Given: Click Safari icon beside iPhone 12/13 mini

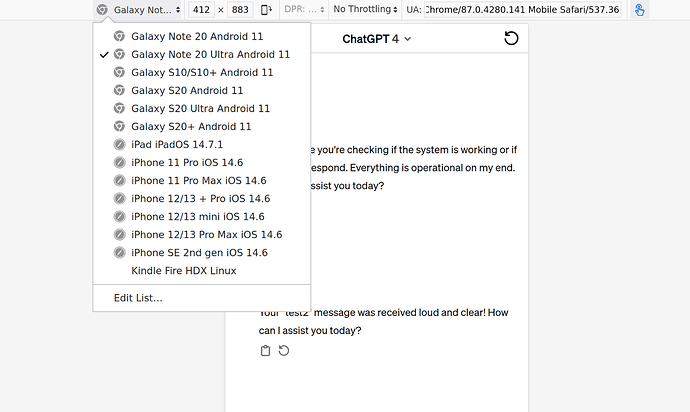Looking at the screenshot, I should [119, 217].
